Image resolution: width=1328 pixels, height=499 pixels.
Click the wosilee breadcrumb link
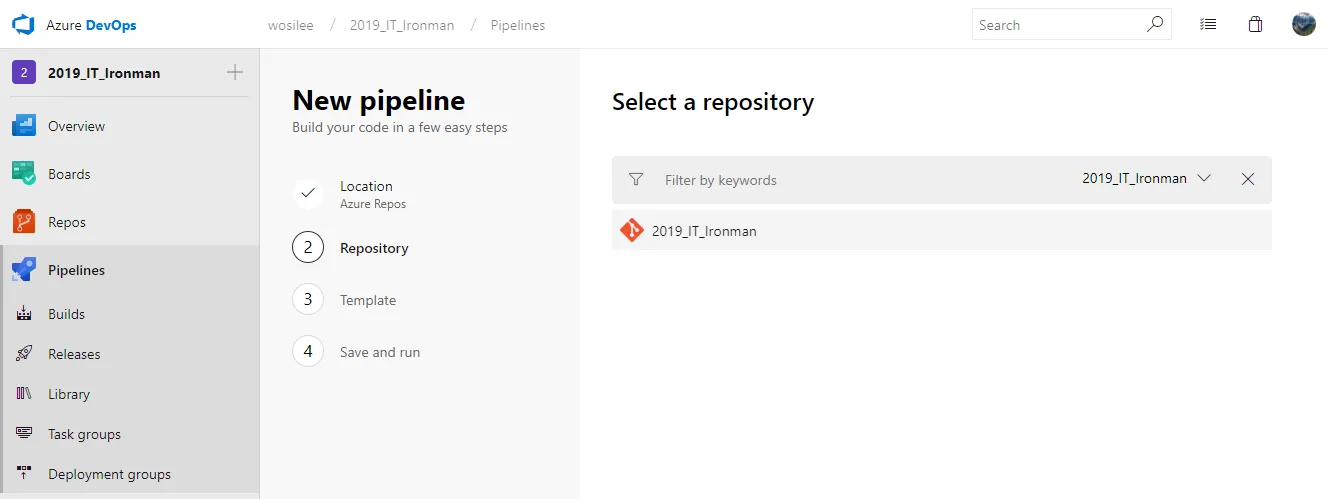(290, 25)
